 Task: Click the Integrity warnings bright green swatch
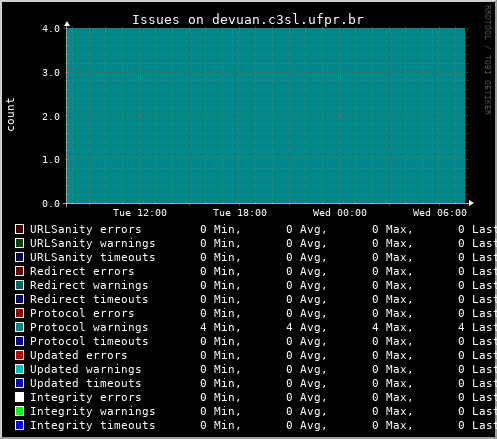coord(19,411)
